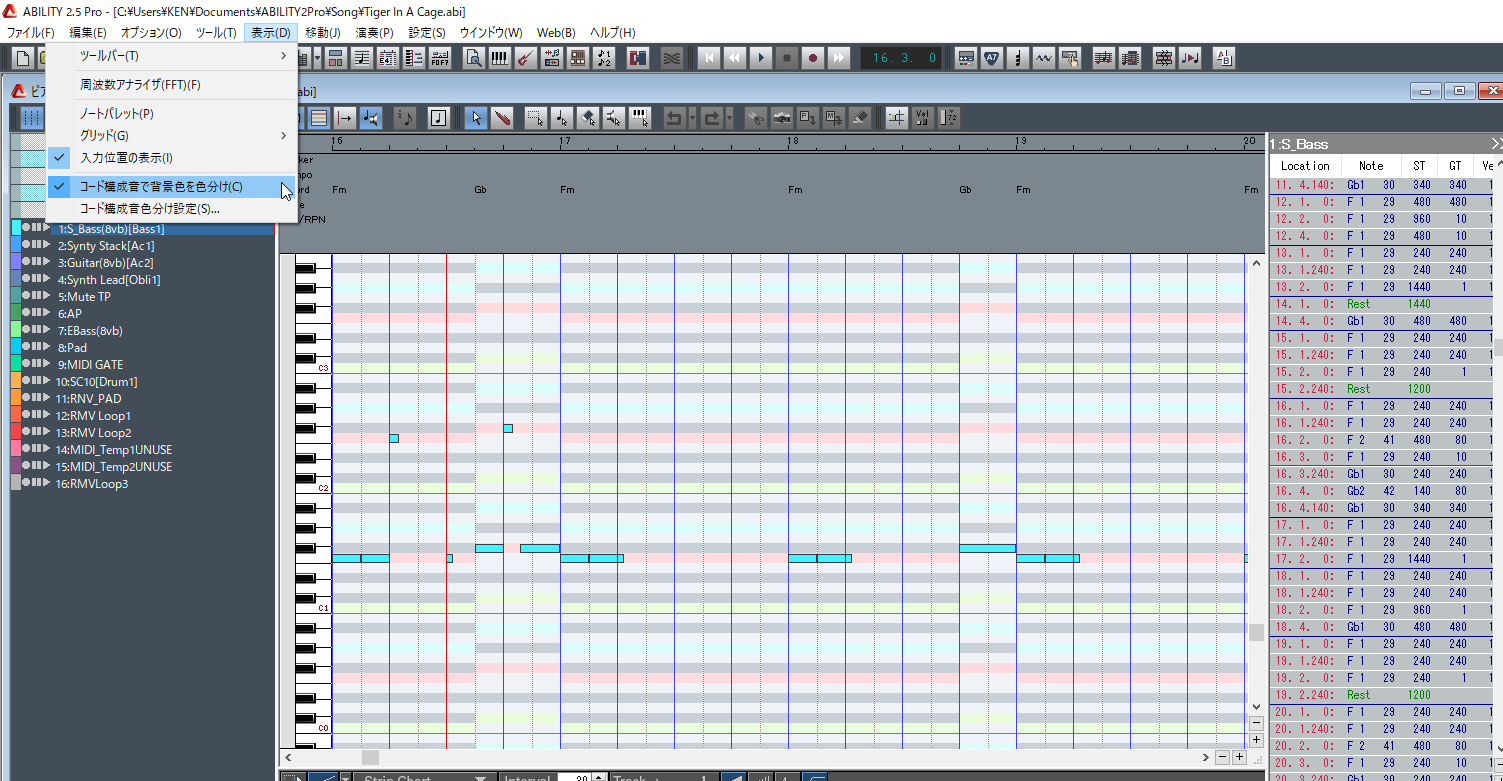The image size is (1503, 781).
Task: Click horizontal zoom-in plus button
Action: (x=1239, y=758)
